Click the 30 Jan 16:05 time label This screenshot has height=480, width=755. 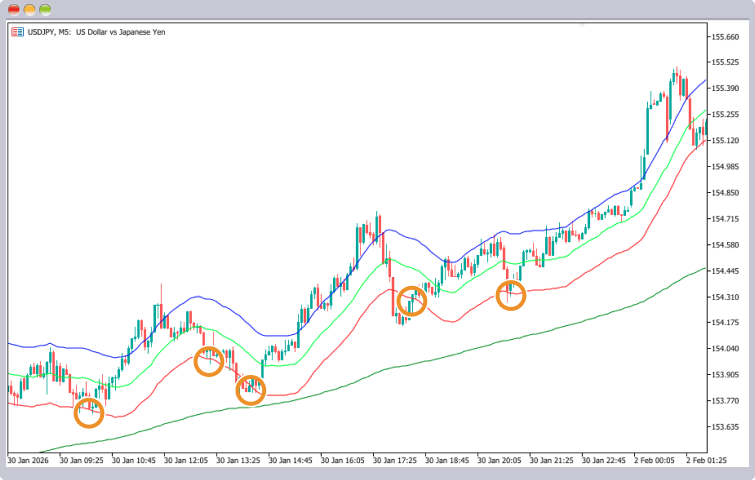pos(342,460)
